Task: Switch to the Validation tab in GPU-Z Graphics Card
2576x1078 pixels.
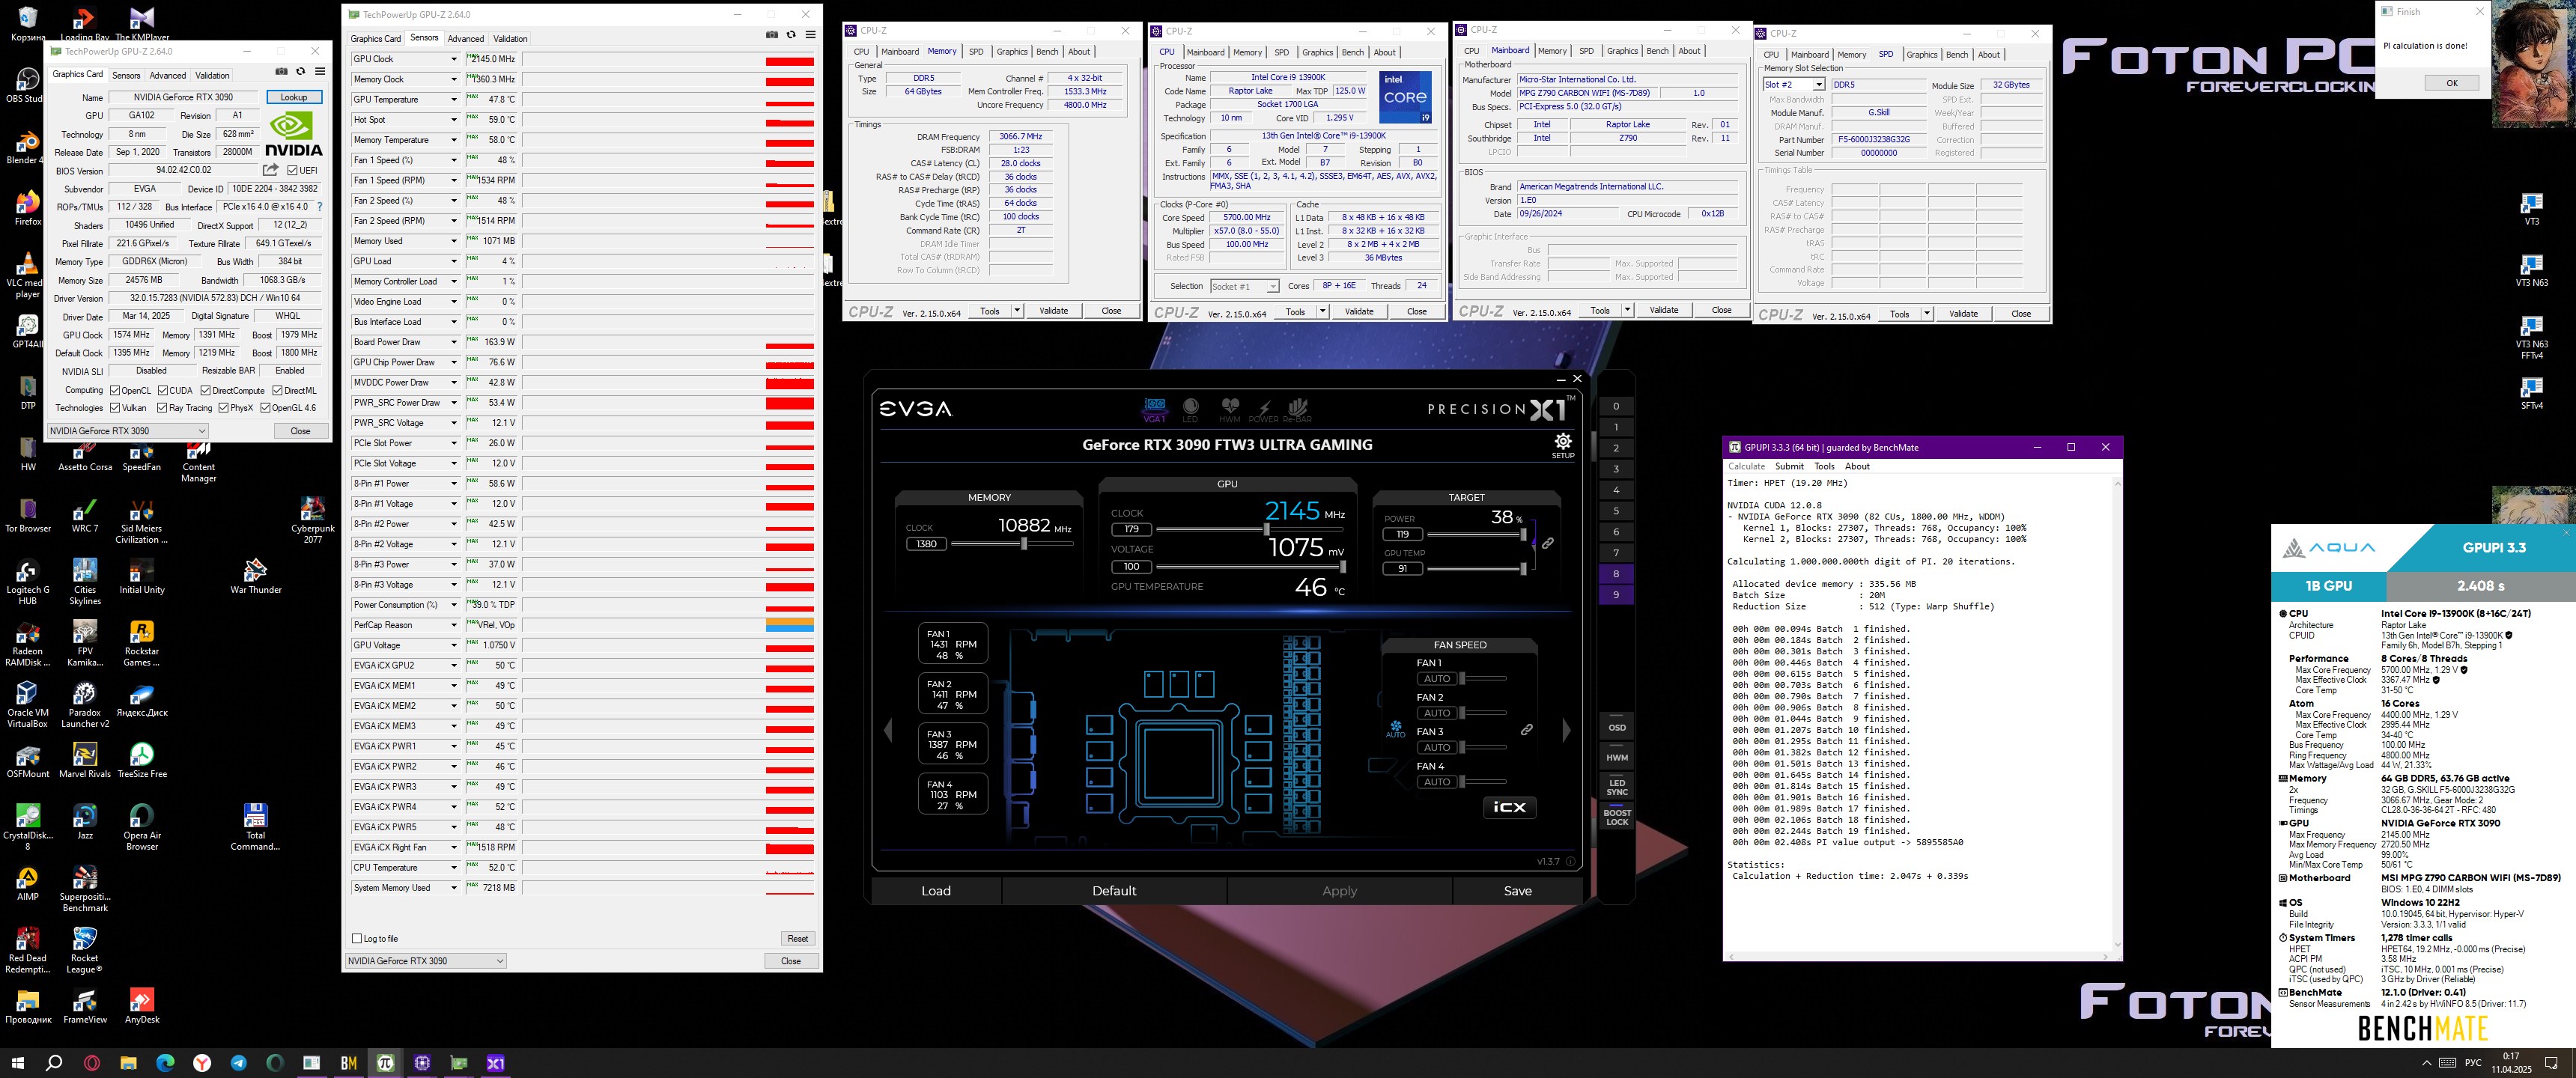Action: point(212,75)
